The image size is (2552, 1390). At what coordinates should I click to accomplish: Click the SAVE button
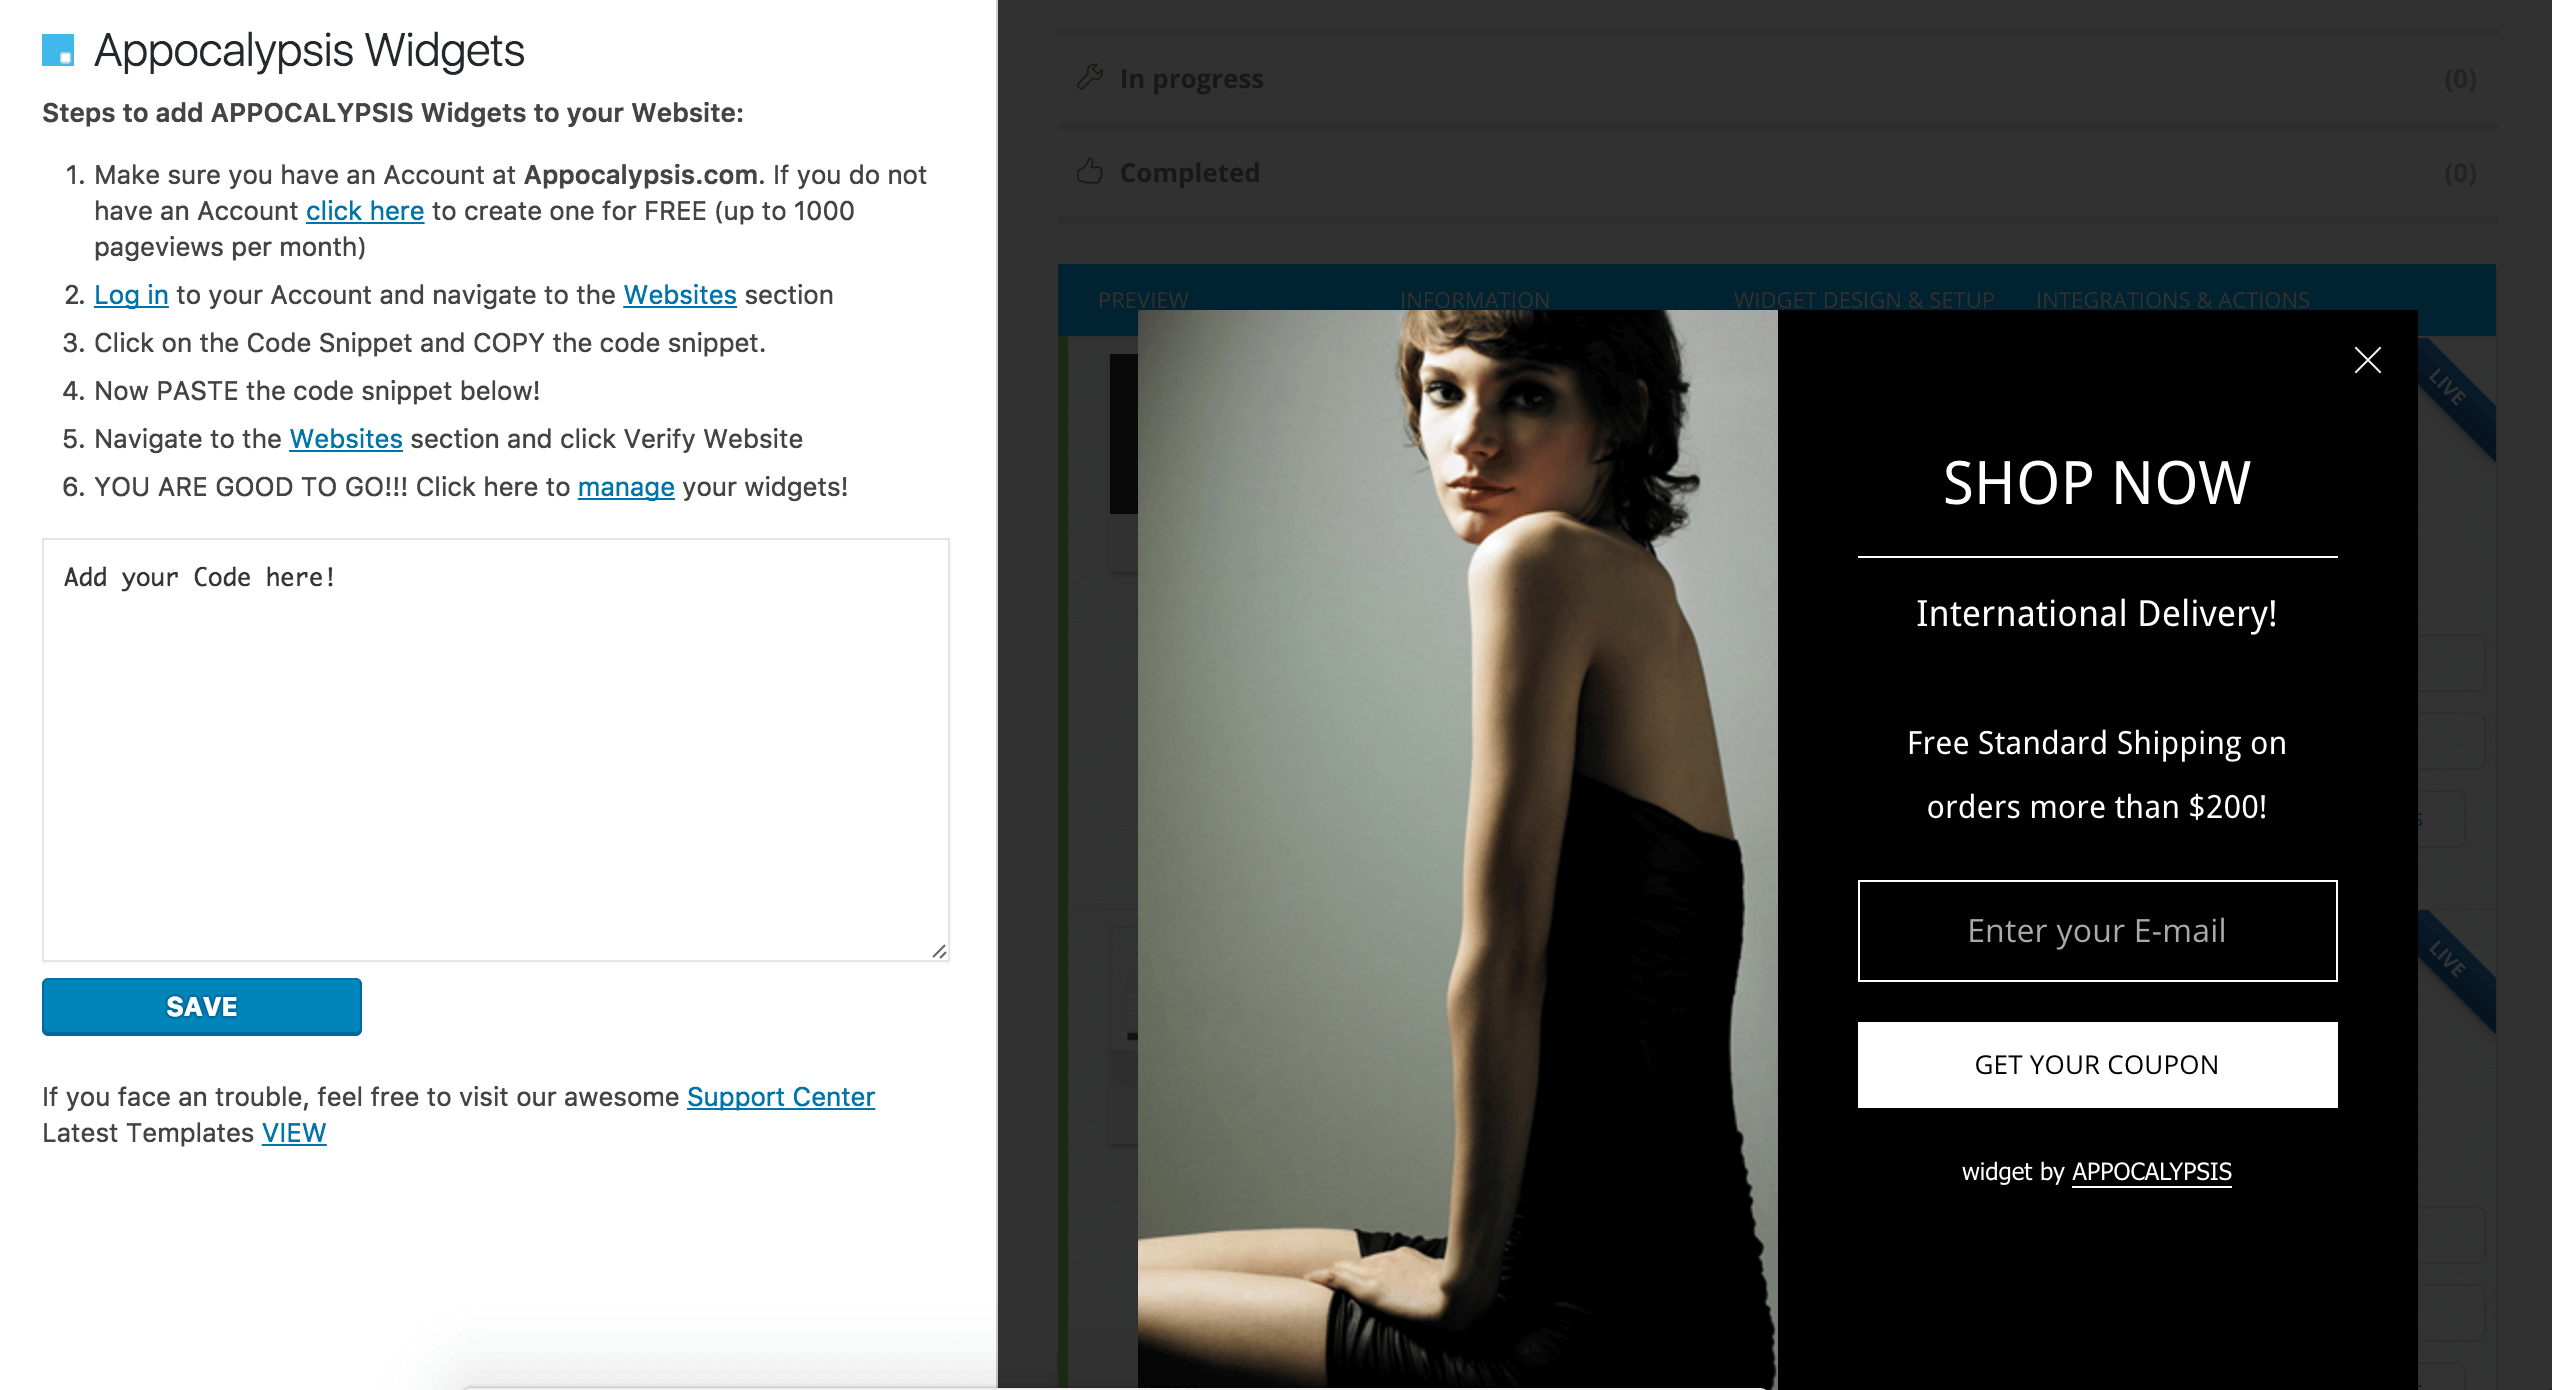(202, 1006)
